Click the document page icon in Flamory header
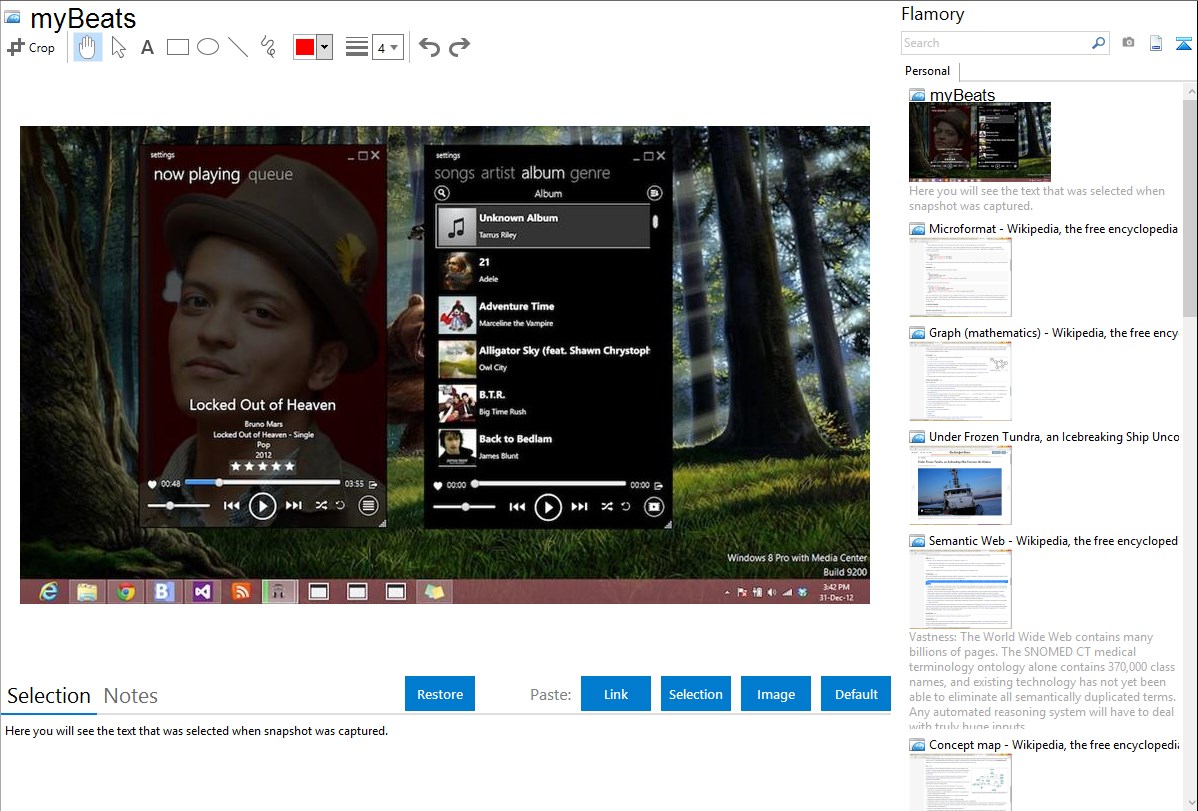This screenshot has width=1198, height=811. [x=1156, y=44]
